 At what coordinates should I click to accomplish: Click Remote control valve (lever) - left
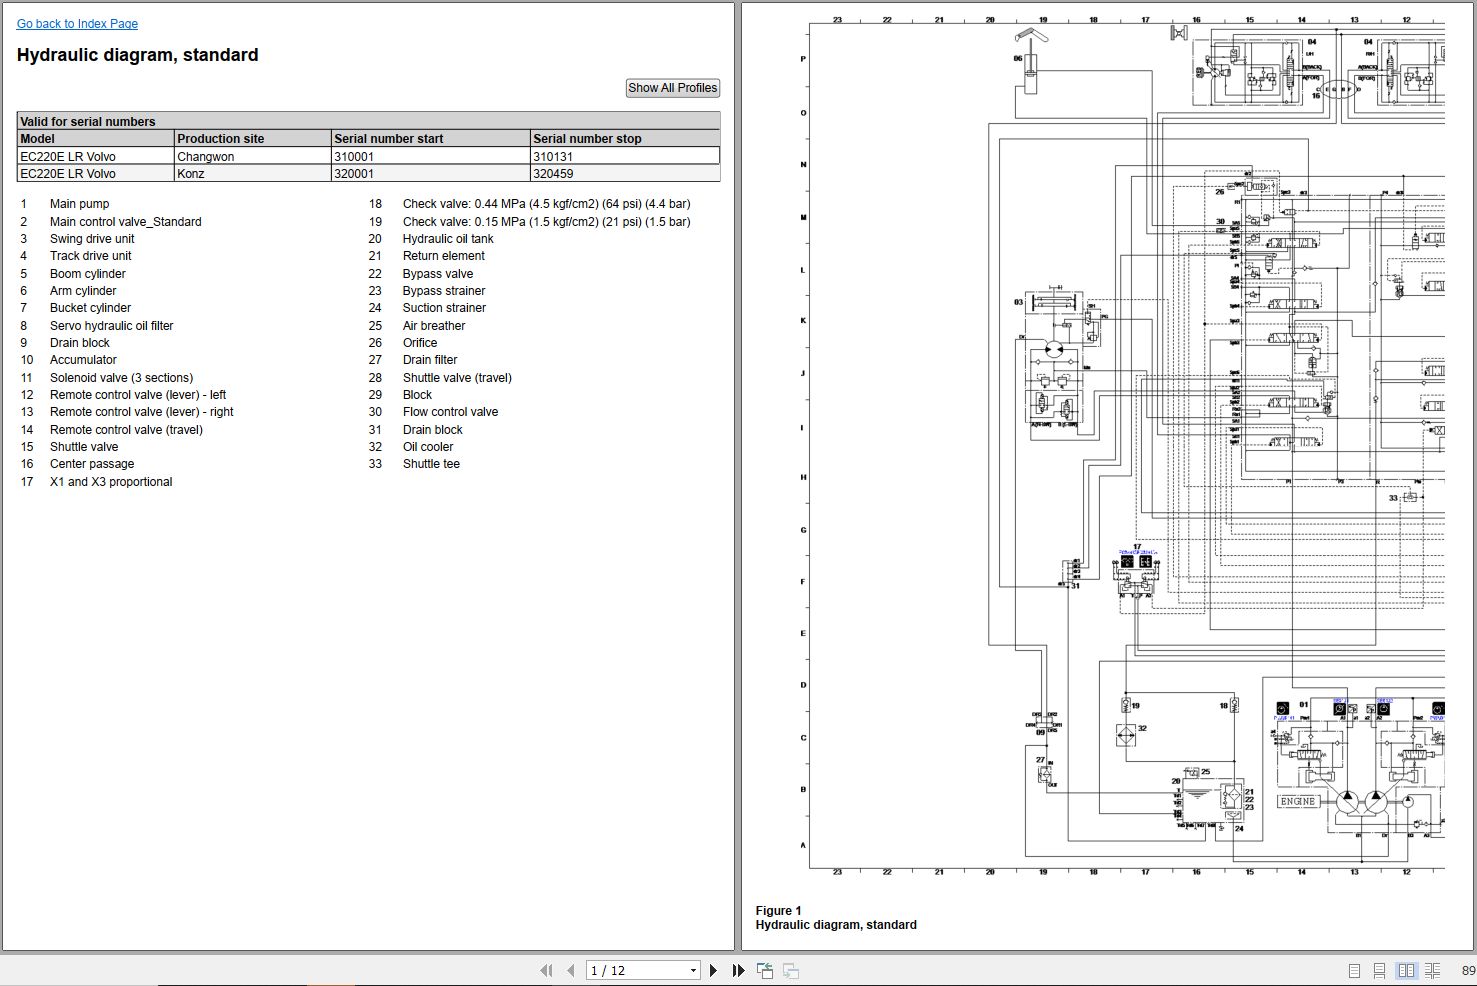[x=138, y=395]
